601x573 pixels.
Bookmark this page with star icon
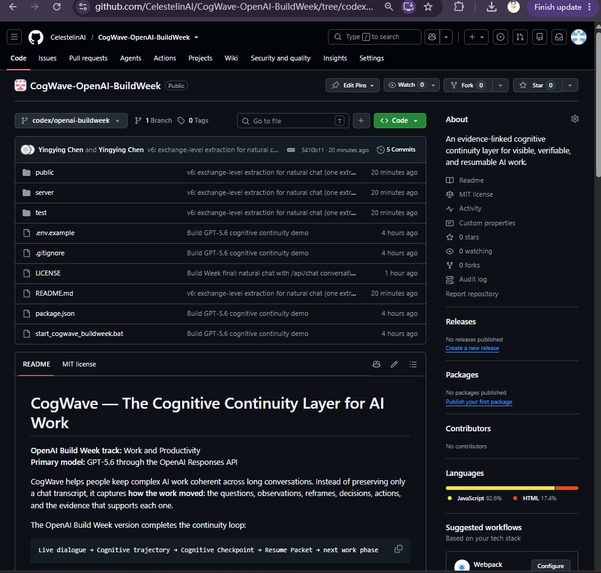coord(428,7)
